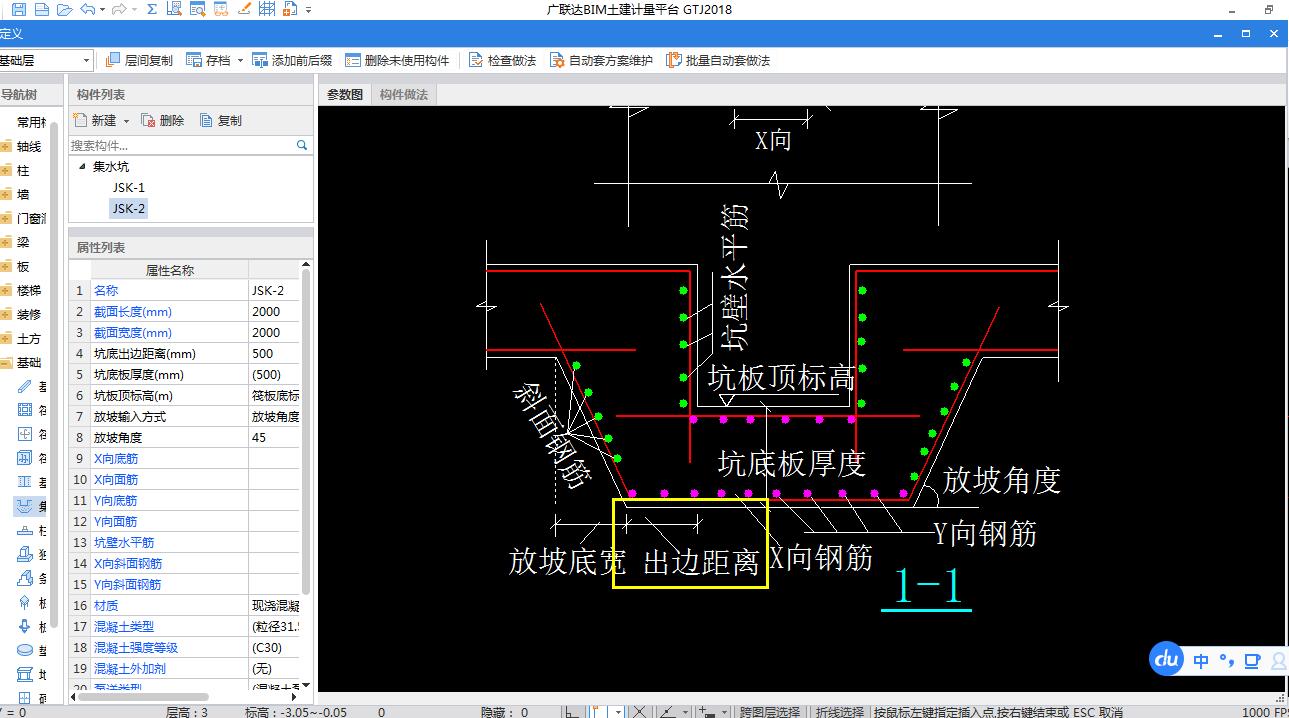This screenshot has width=1289, height=718.
Task: Toggle 跨图层选择 in the status bar
Action: point(770,712)
